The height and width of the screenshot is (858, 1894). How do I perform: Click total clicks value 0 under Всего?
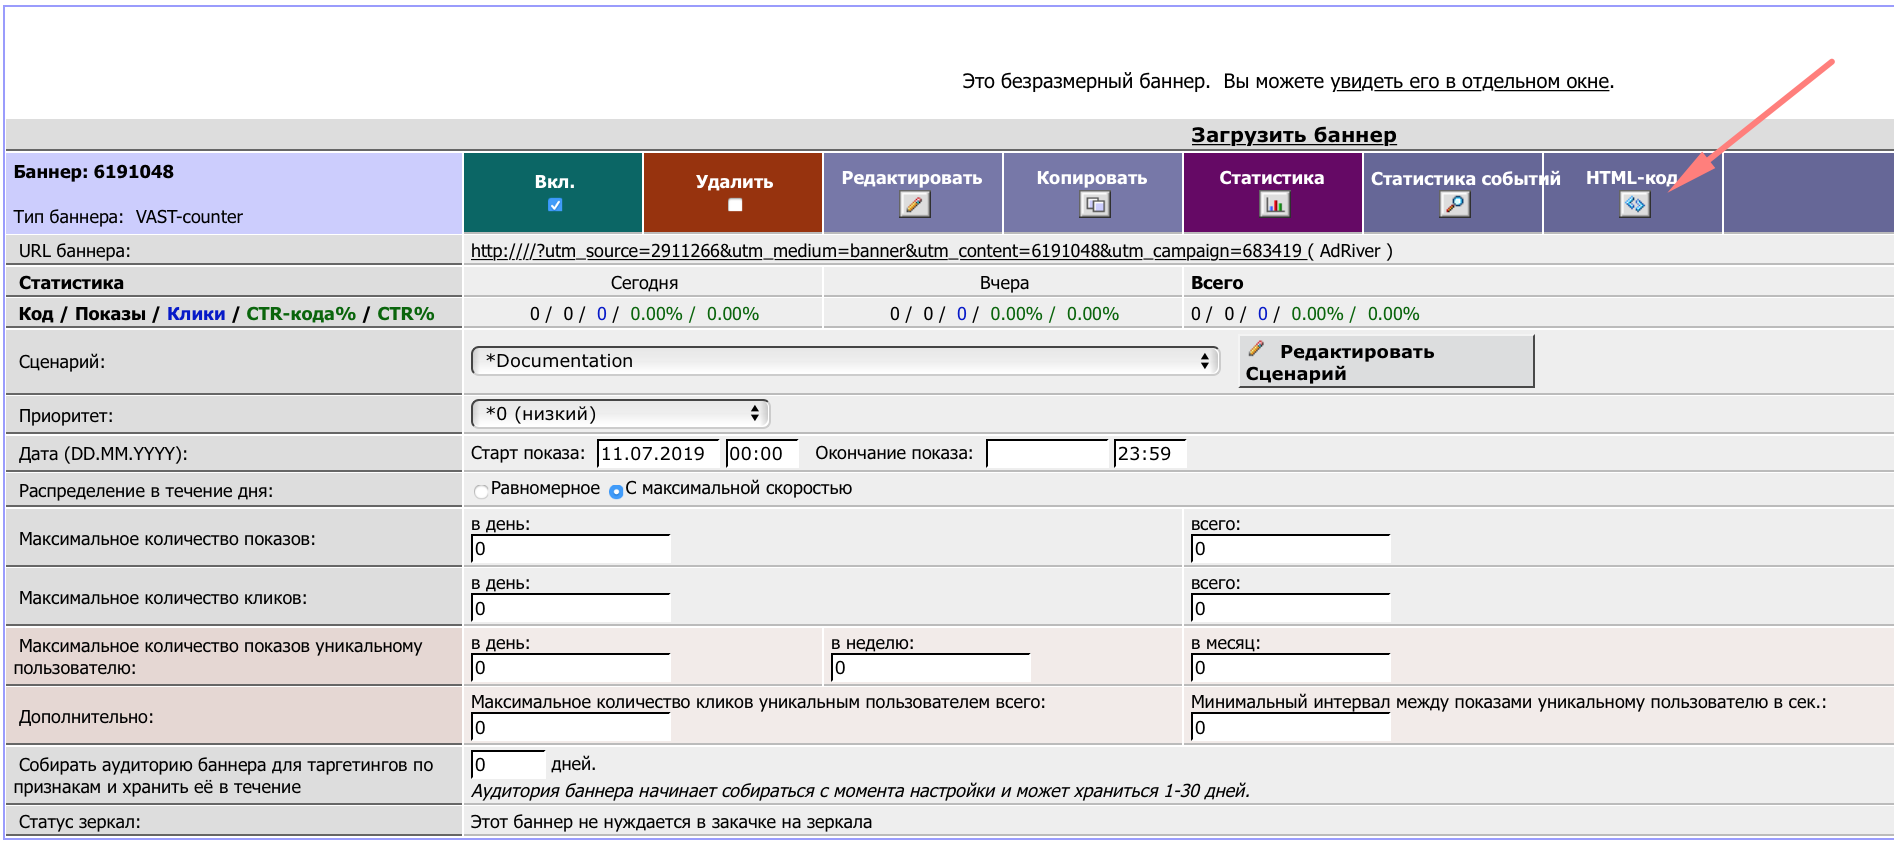point(1263,314)
